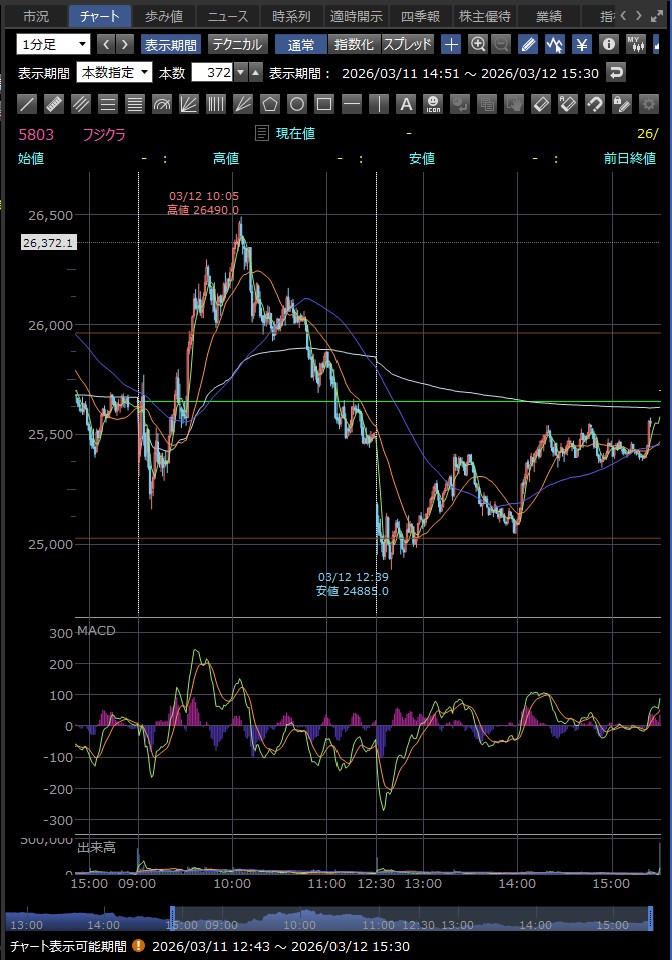This screenshot has height=960, width=672.
Task: Open the 1分足 timeframe dropdown
Action: coord(54,44)
